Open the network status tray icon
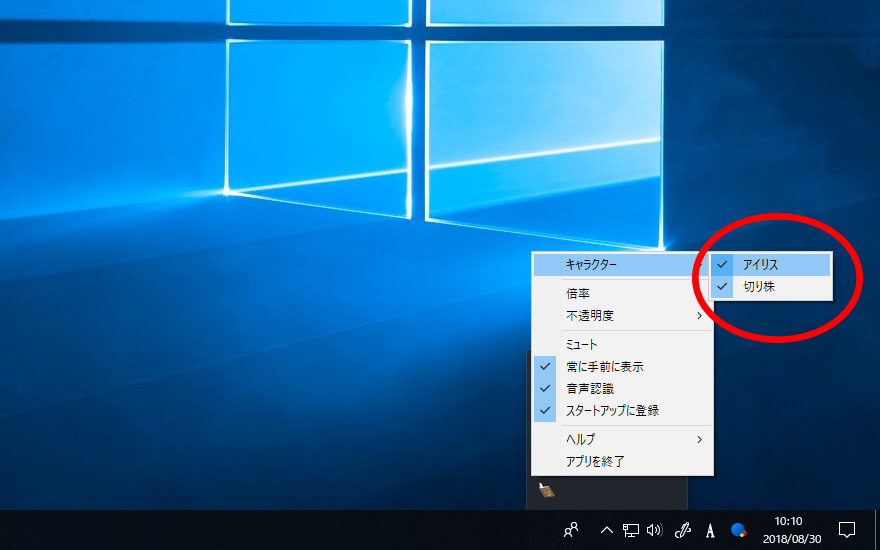 tap(630, 529)
